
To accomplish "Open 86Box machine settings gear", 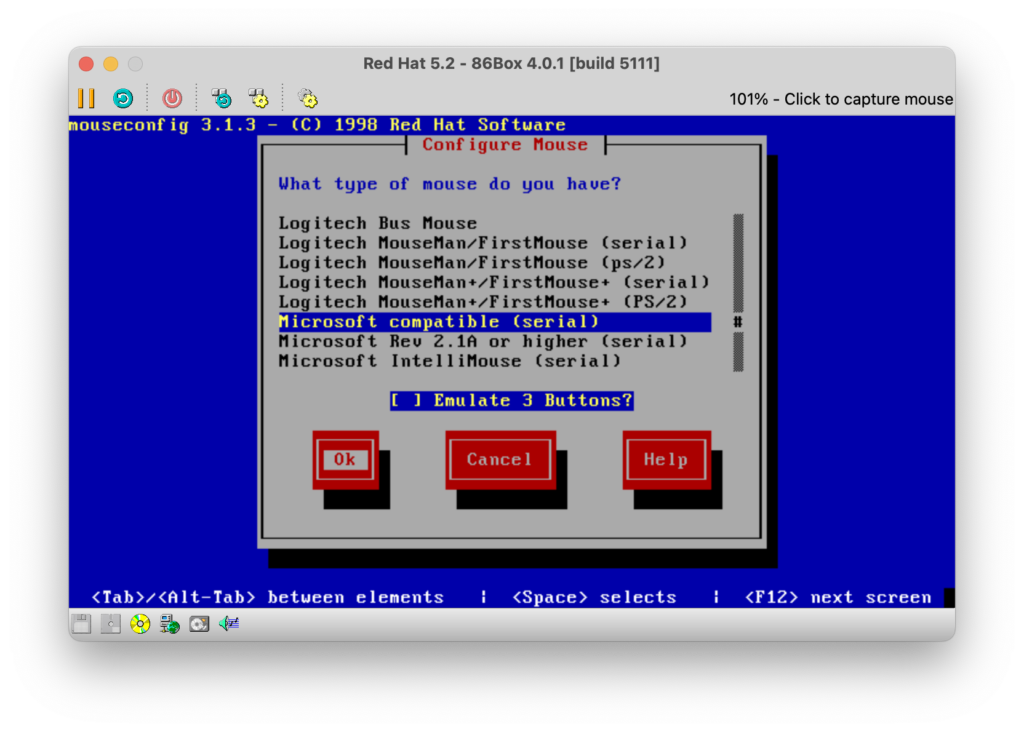I will [x=308, y=99].
